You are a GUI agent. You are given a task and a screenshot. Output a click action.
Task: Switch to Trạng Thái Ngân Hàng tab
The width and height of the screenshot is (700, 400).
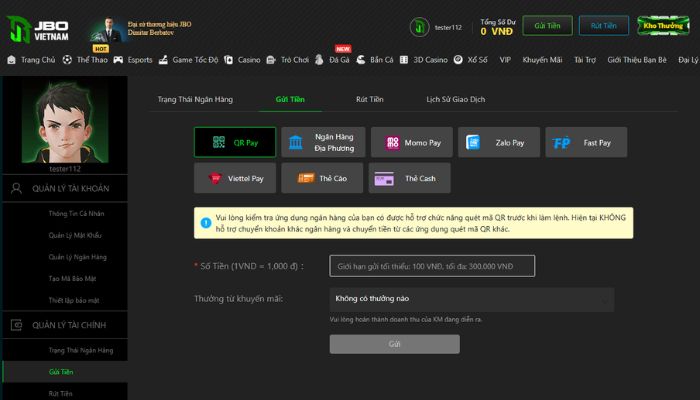[195, 99]
